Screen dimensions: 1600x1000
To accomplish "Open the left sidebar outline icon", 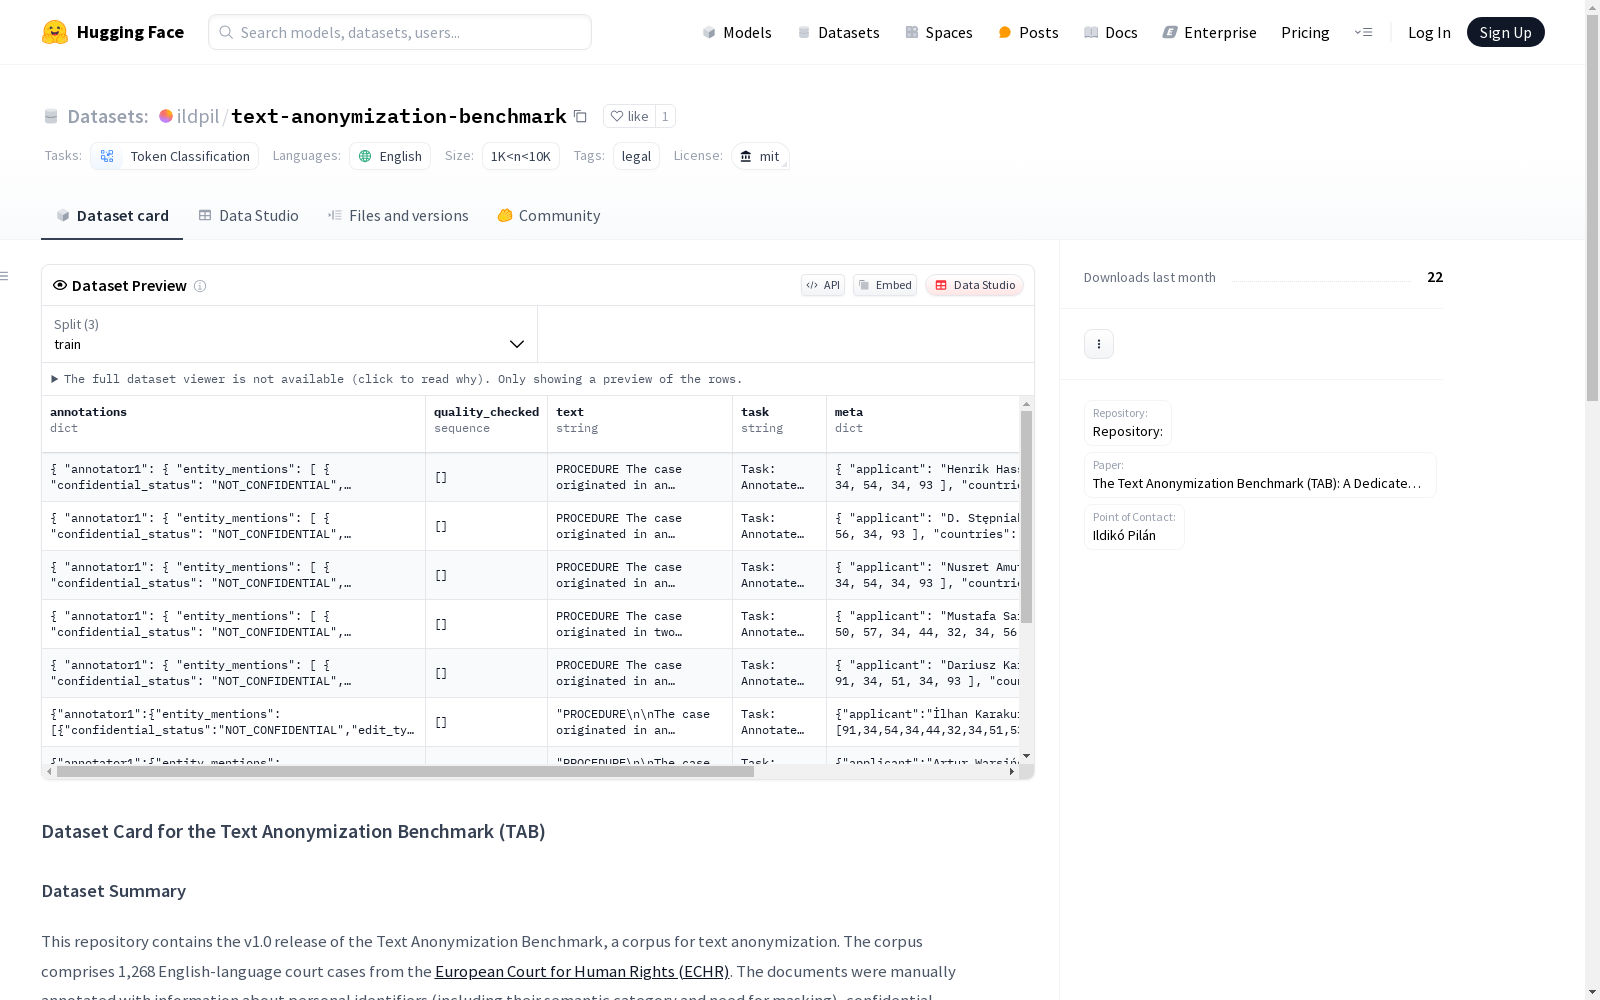I will pyautogui.click(x=4, y=276).
